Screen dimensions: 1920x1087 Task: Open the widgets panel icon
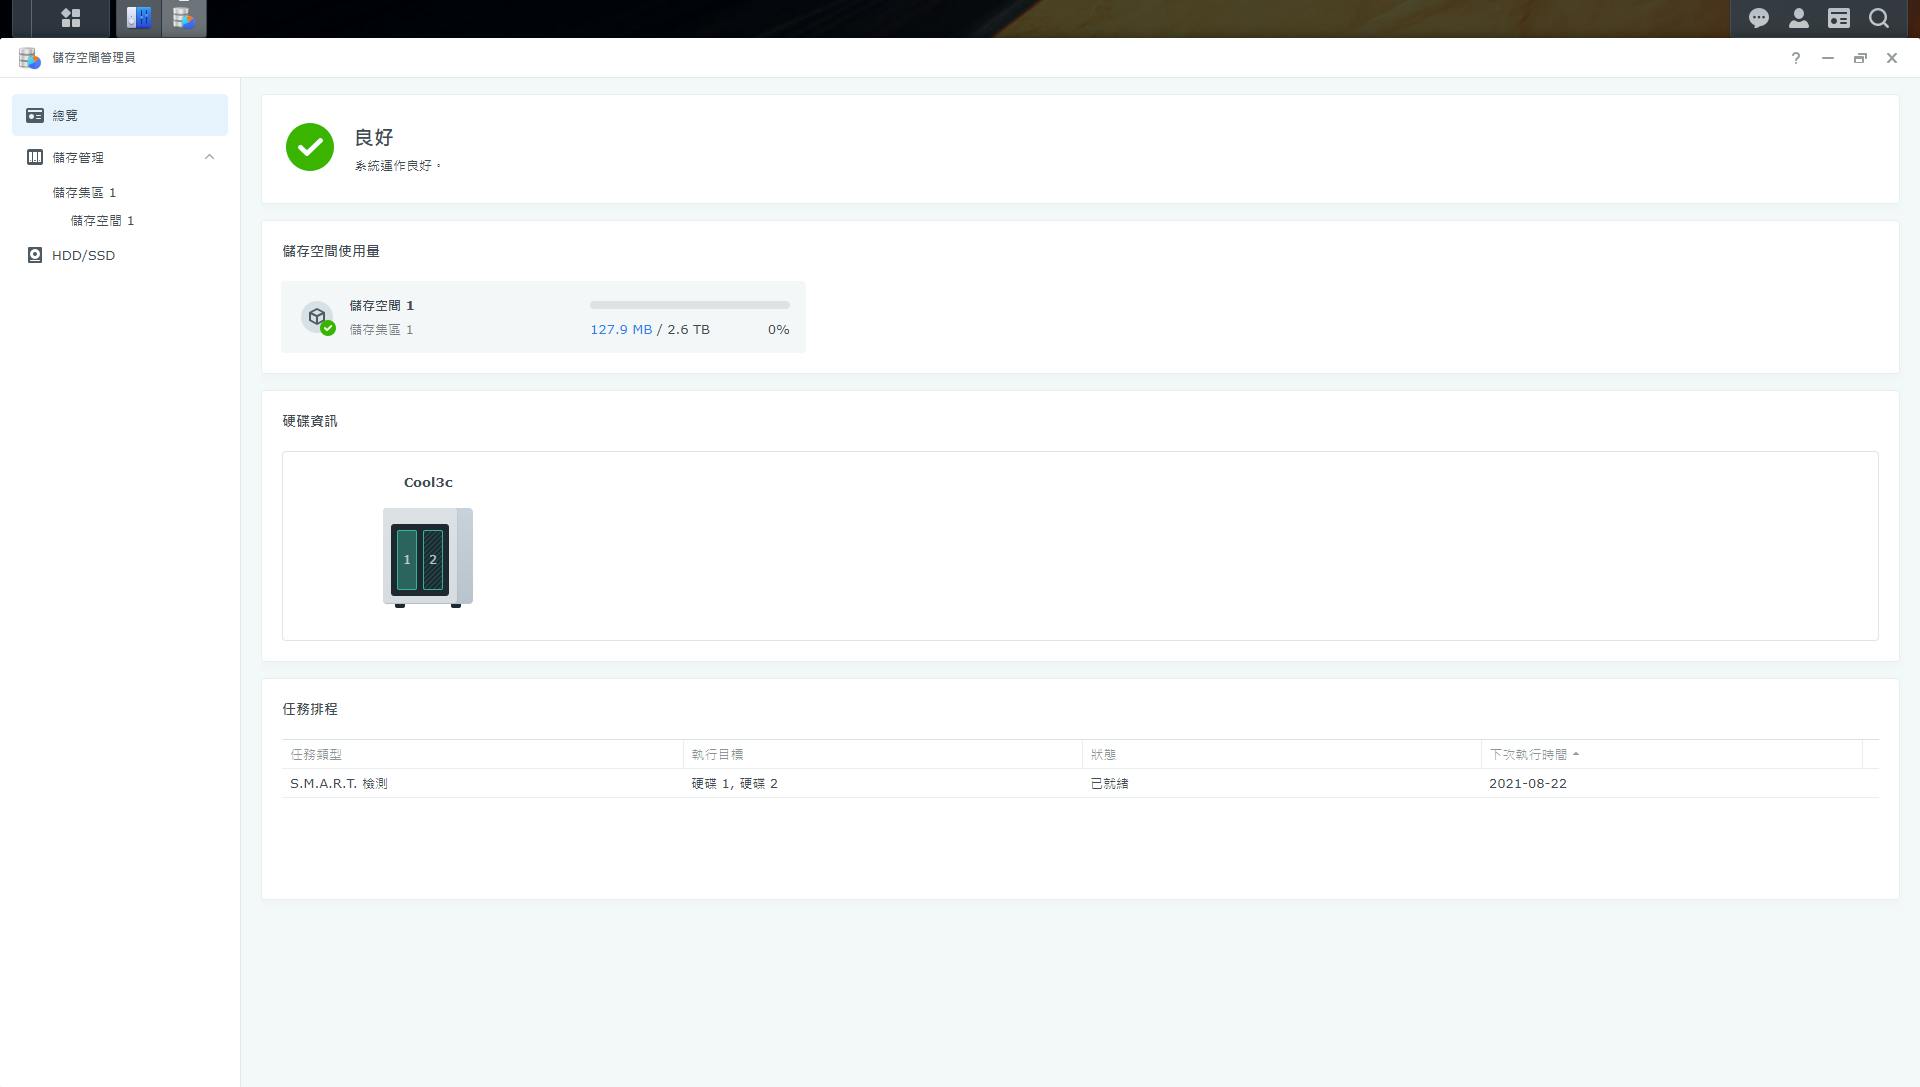click(x=1838, y=18)
